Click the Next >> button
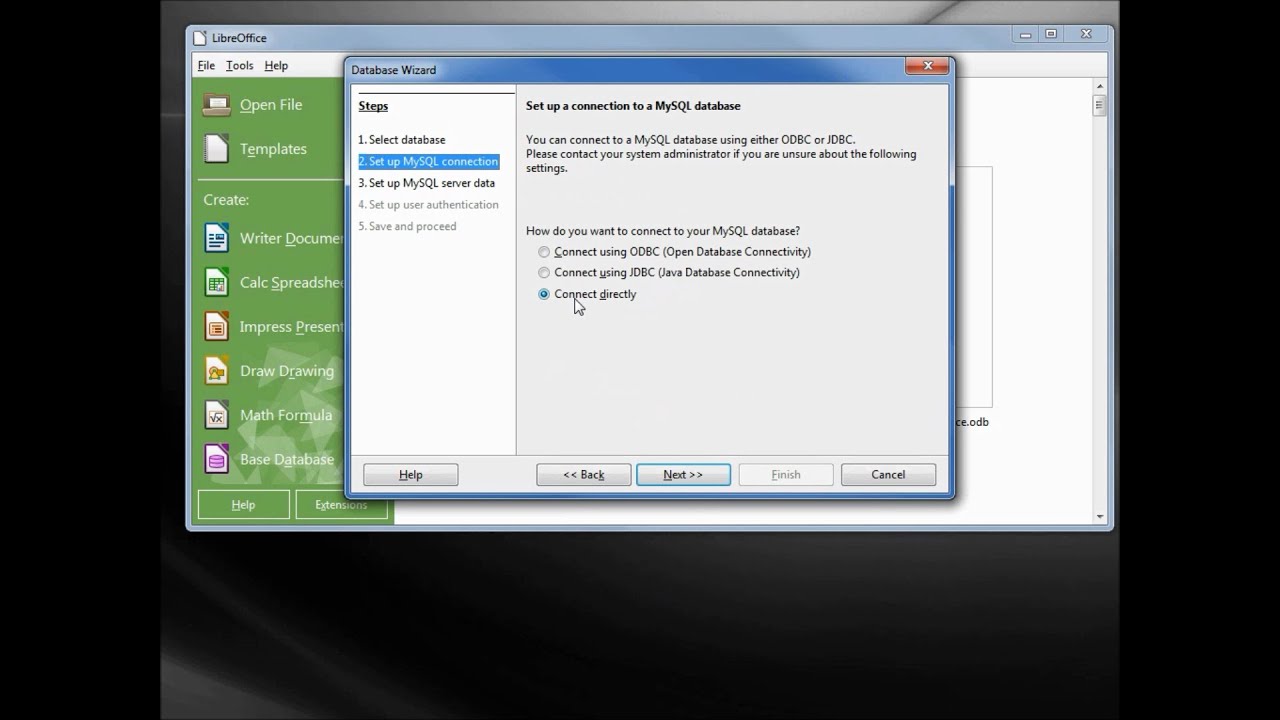Image resolution: width=1280 pixels, height=720 pixels. [x=683, y=475]
